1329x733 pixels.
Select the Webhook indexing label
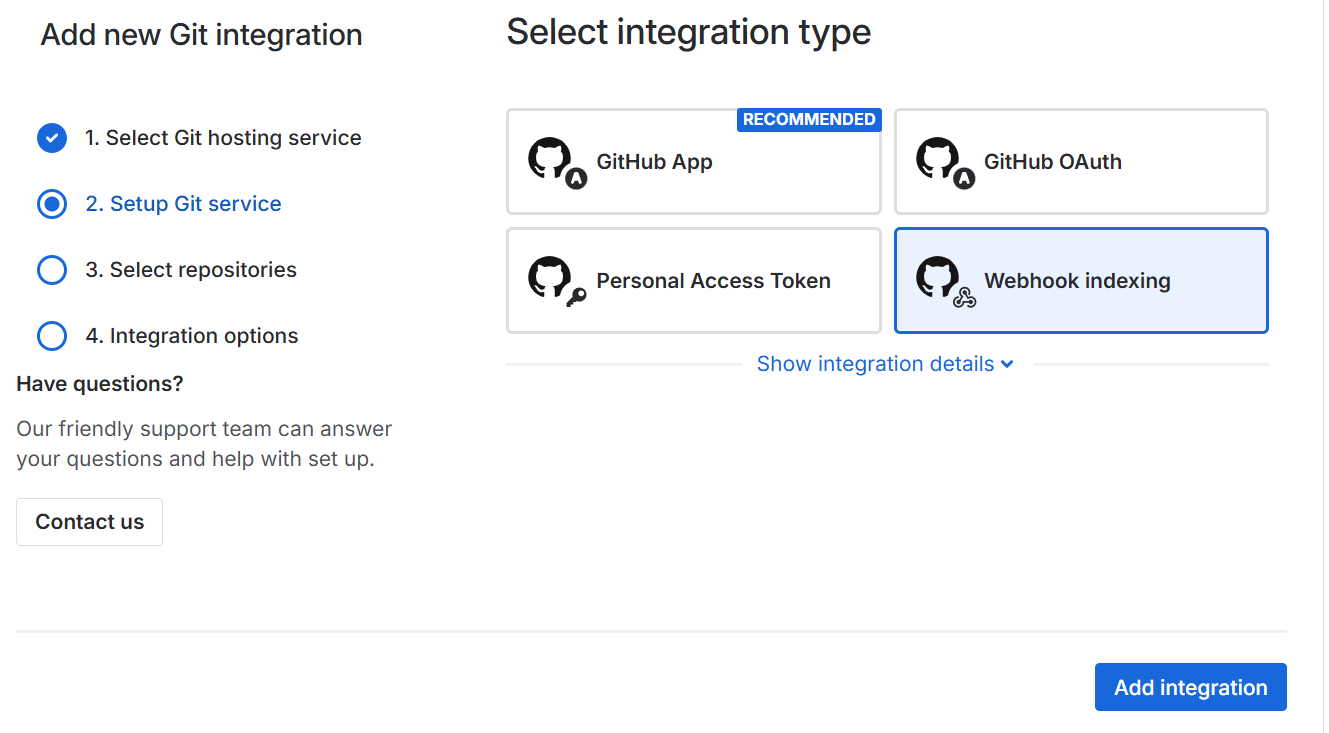coord(1077,281)
